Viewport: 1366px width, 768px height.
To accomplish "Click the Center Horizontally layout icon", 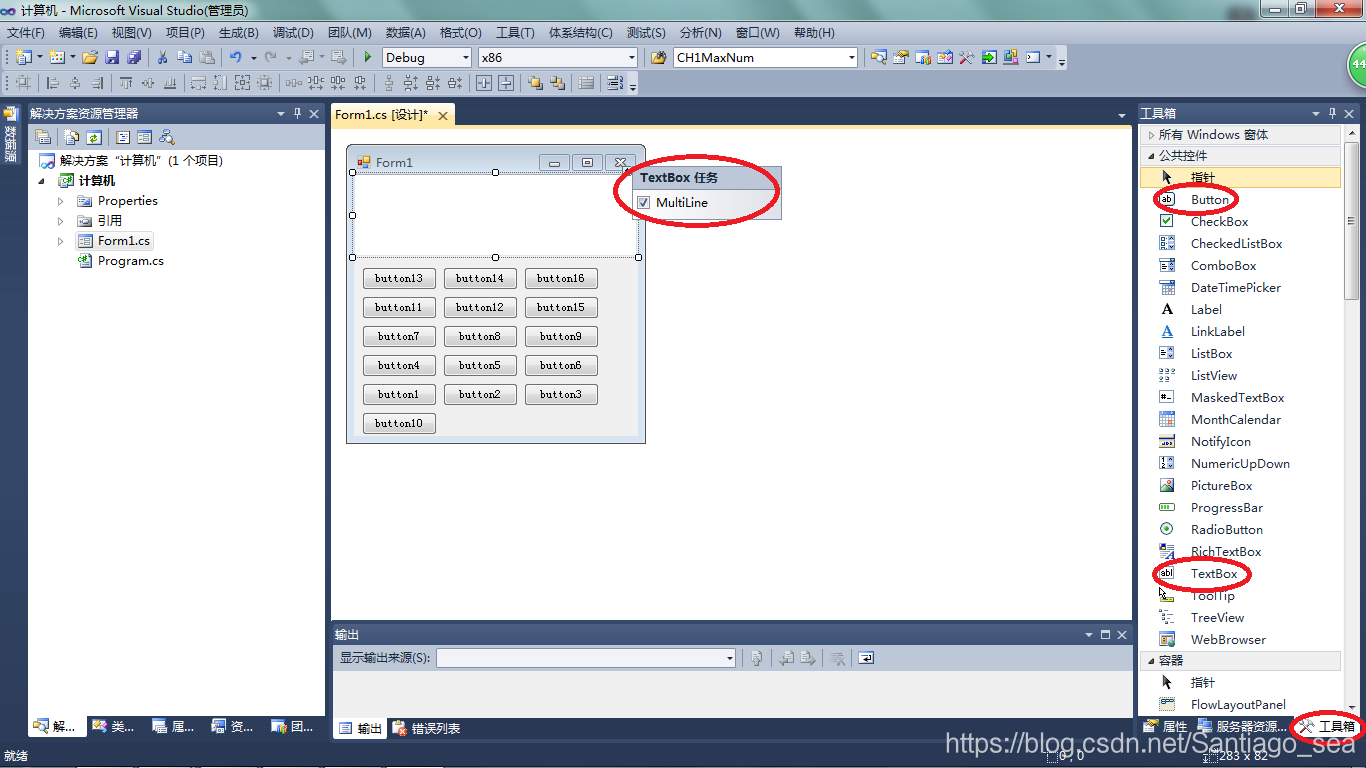I will point(483,83).
